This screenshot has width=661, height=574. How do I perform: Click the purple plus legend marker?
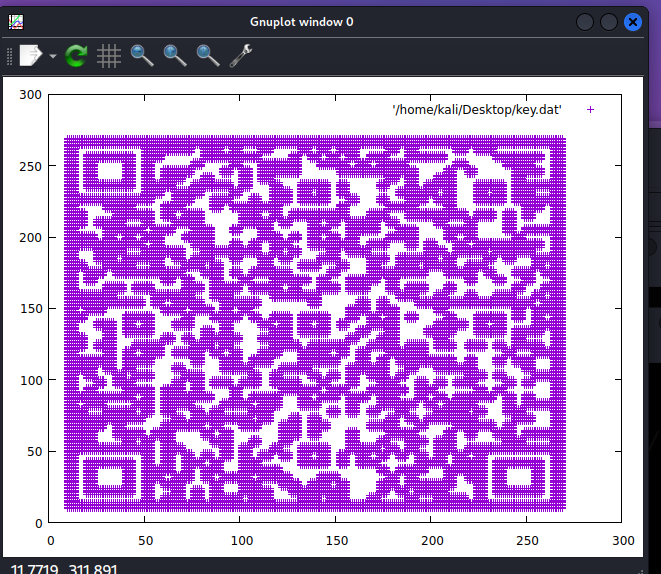pyautogui.click(x=590, y=110)
